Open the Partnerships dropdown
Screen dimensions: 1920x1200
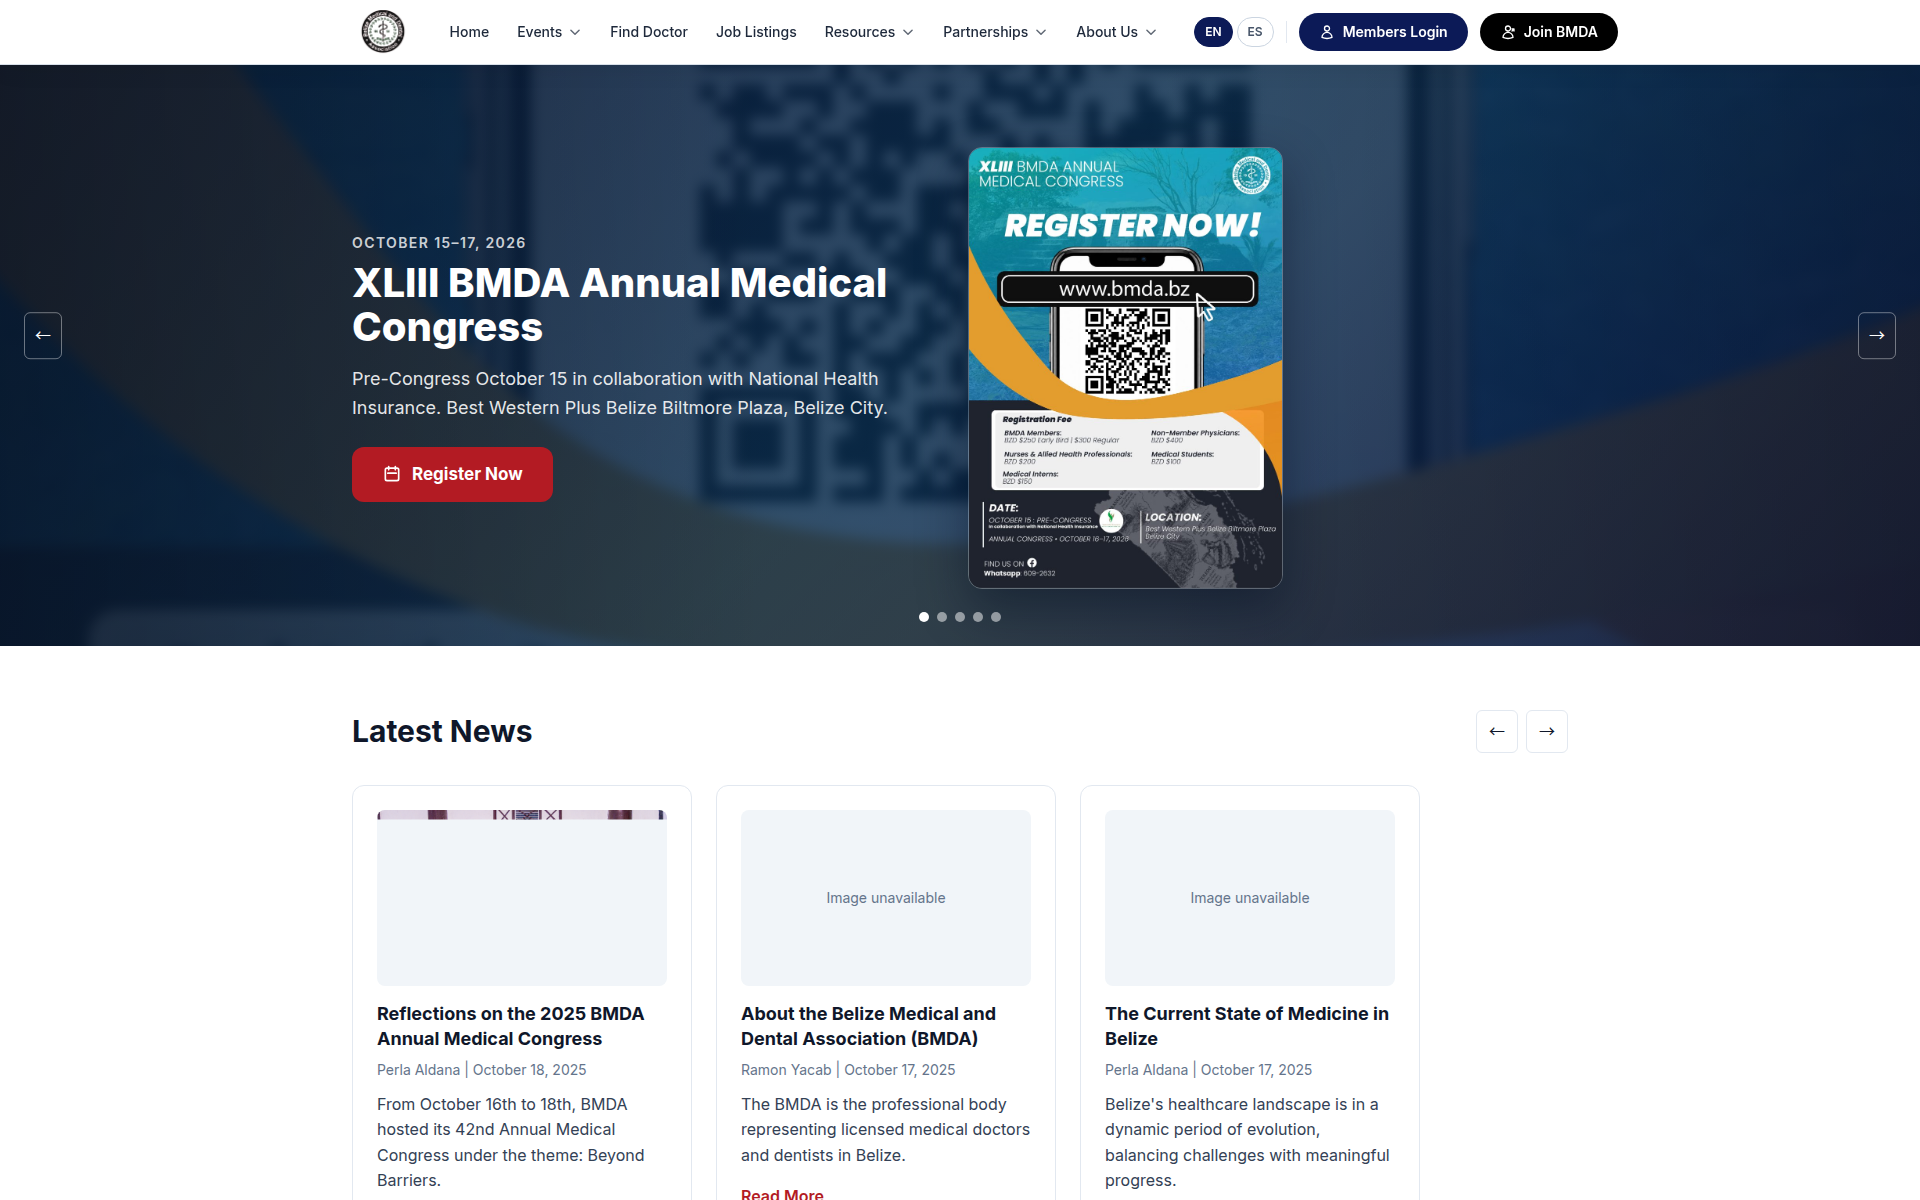995,32
